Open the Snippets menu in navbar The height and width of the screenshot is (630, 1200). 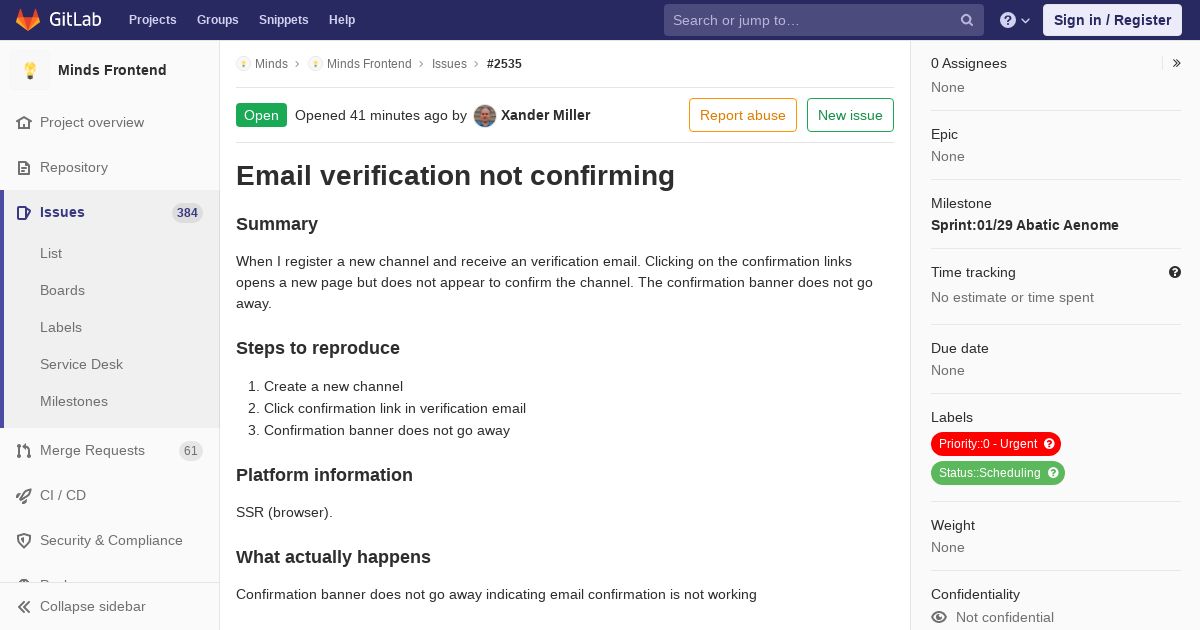click(283, 20)
